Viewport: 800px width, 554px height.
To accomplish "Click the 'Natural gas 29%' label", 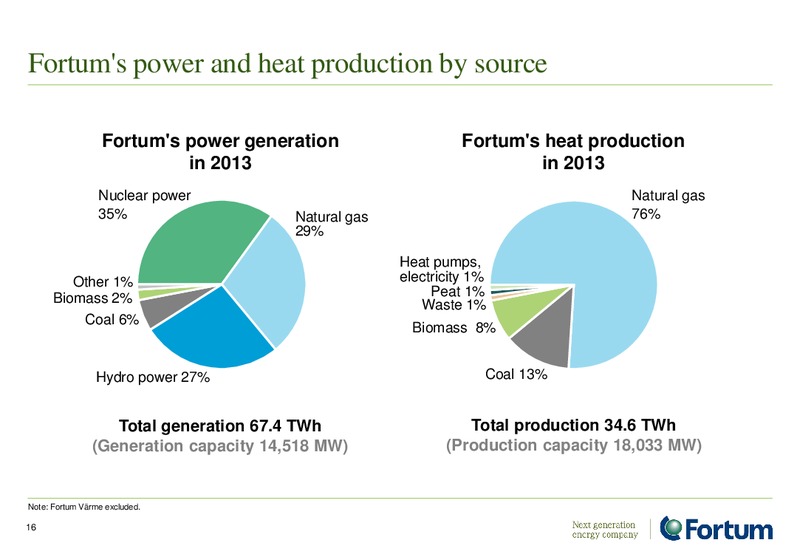I will [x=332, y=224].
